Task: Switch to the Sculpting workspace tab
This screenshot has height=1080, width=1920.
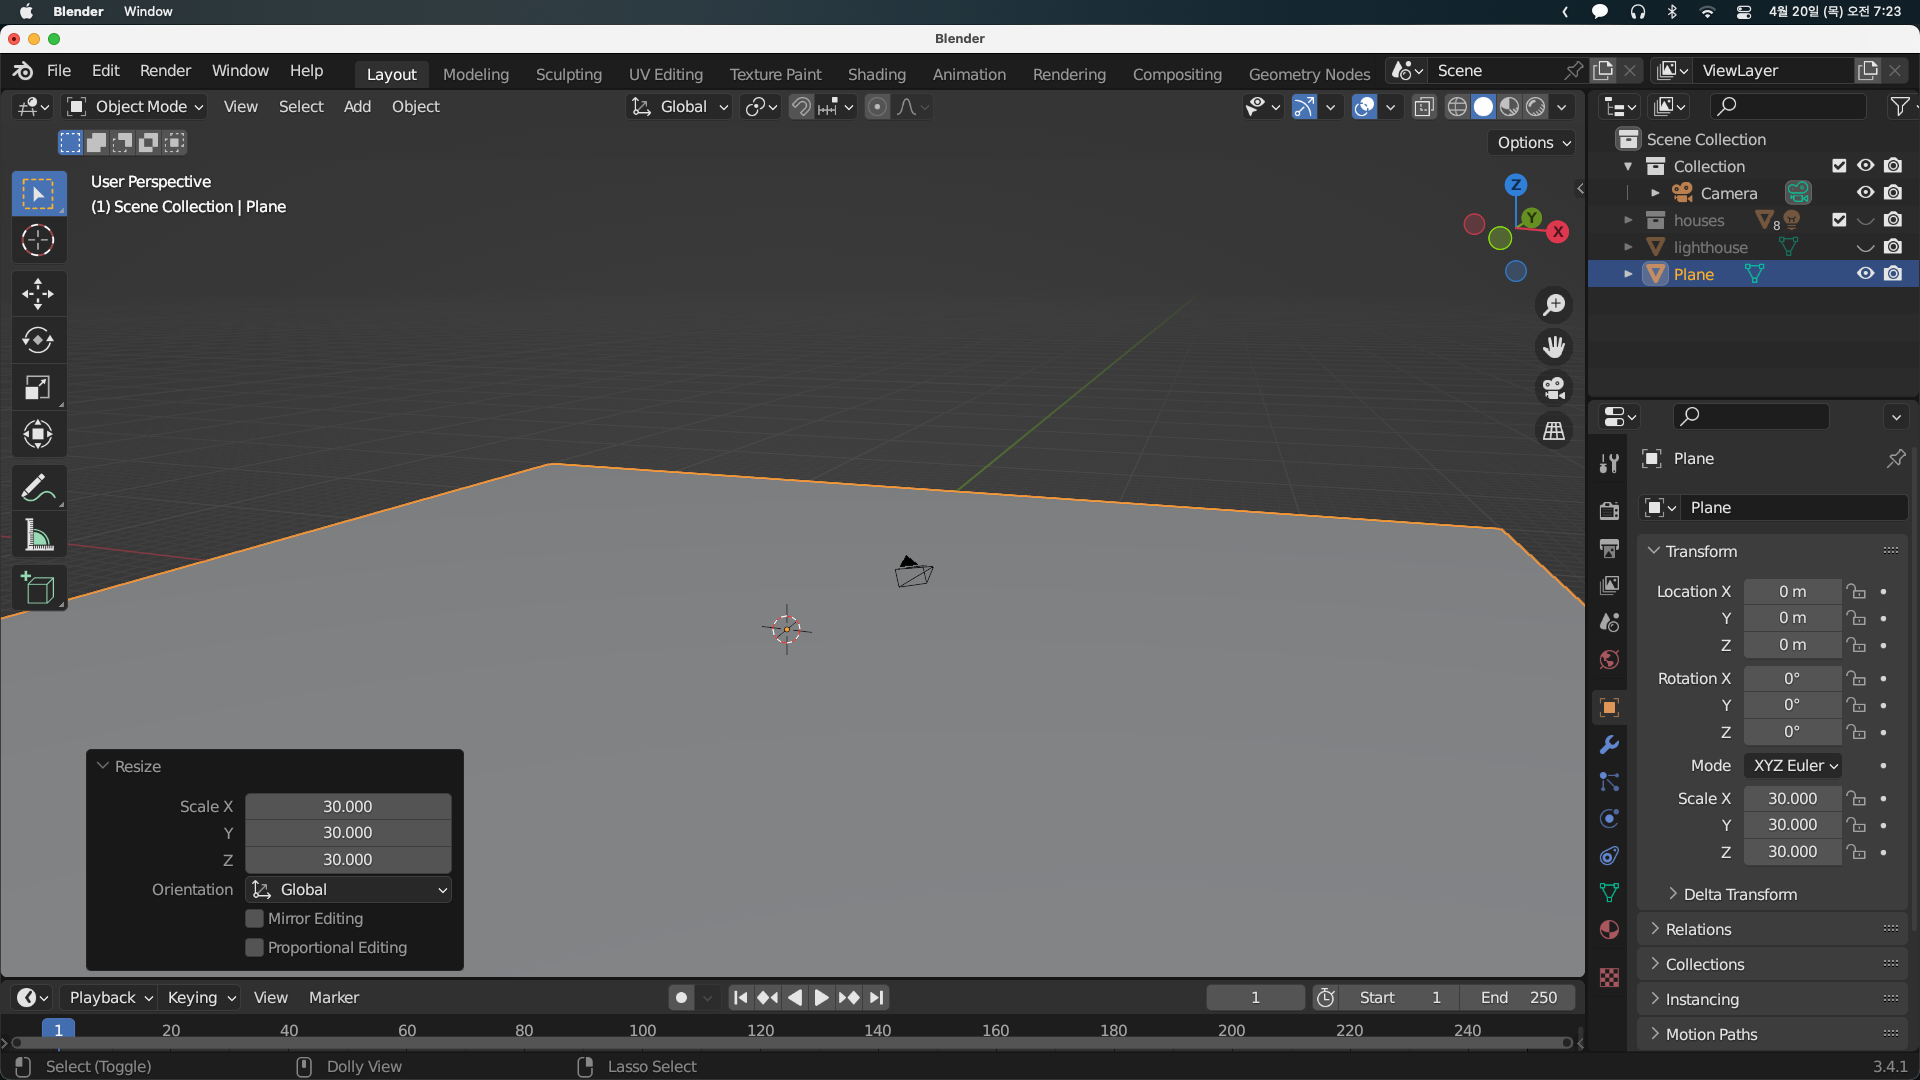Action: tap(569, 74)
